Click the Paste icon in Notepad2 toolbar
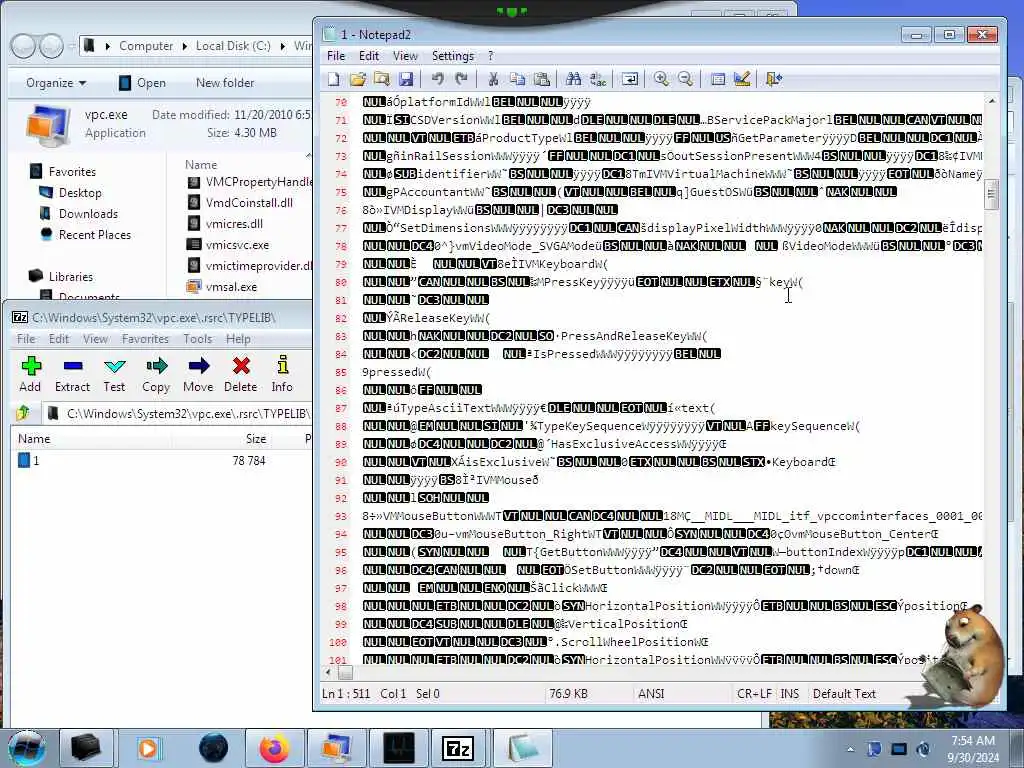This screenshot has width=1024, height=768. coord(541,79)
